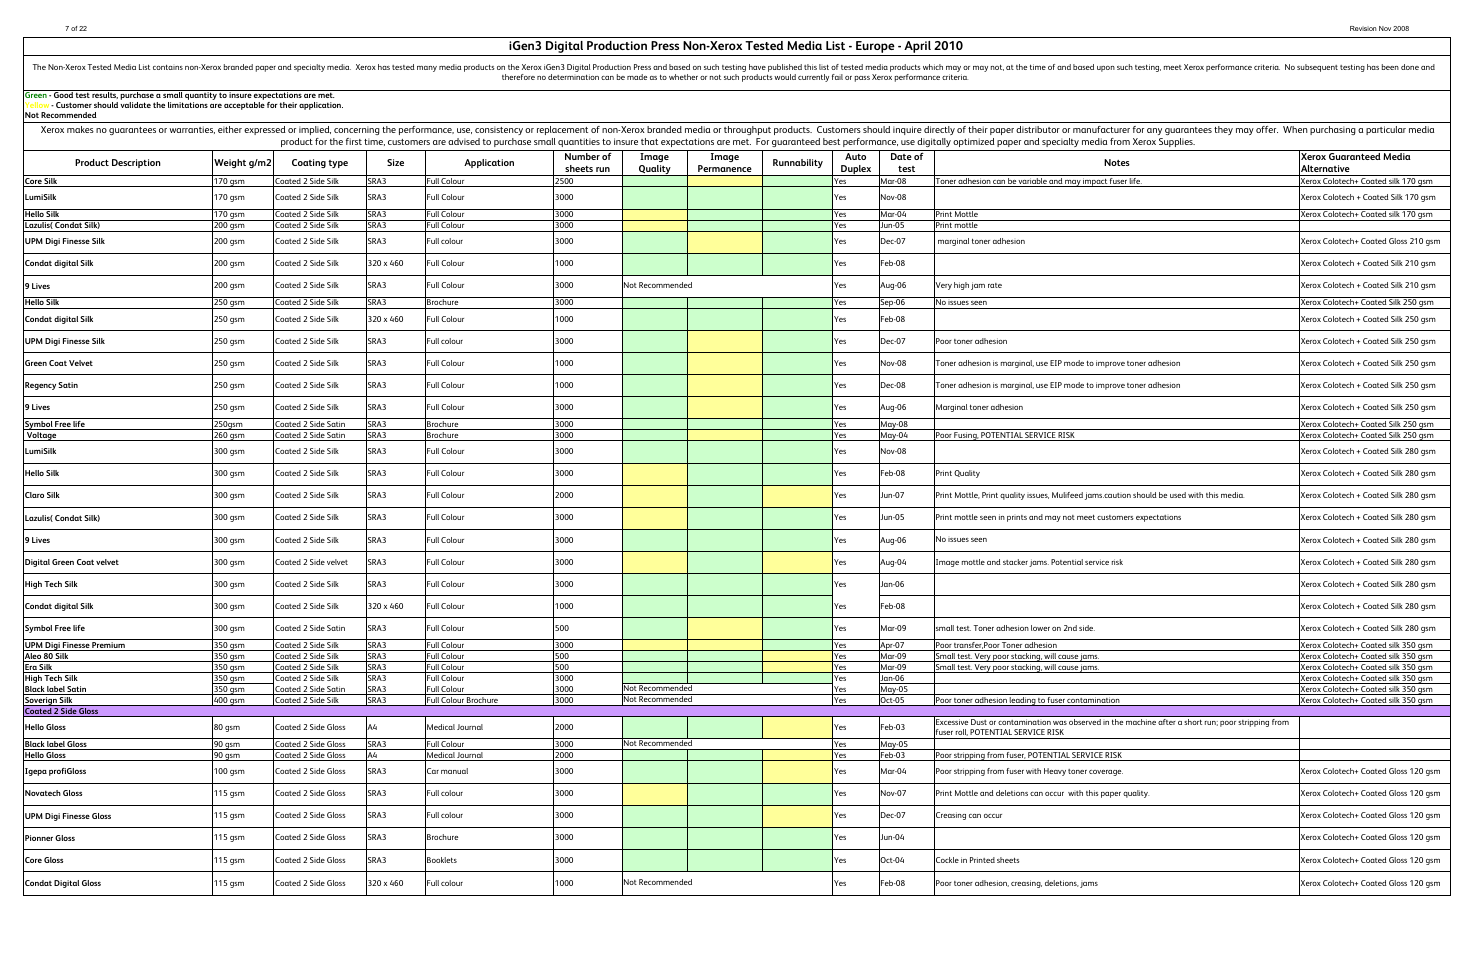Click the 'Image Permanence' column header

click(724, 163)
